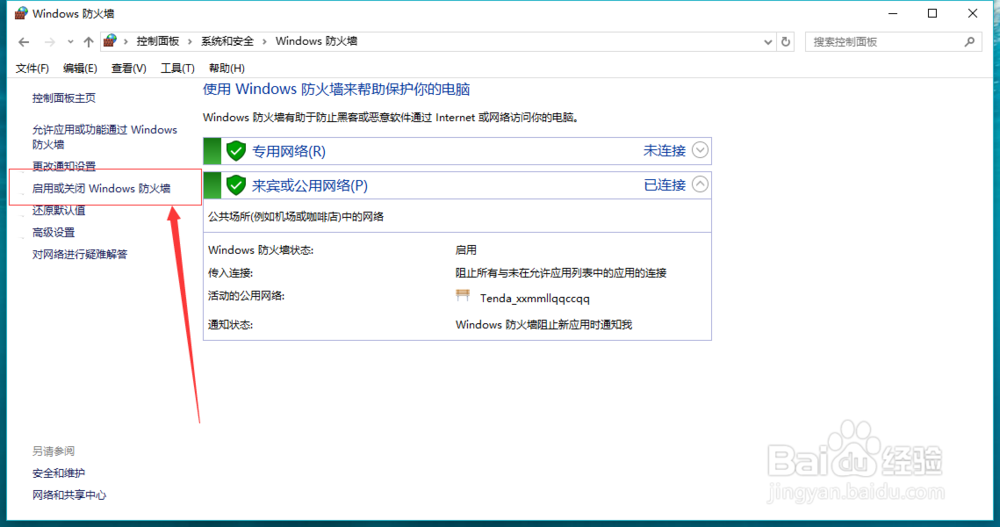This screenshot has width=1000, height=527.
Task: Click Windows 防火墙阻止新应用时通知我 text
Action: pos(543,325)
